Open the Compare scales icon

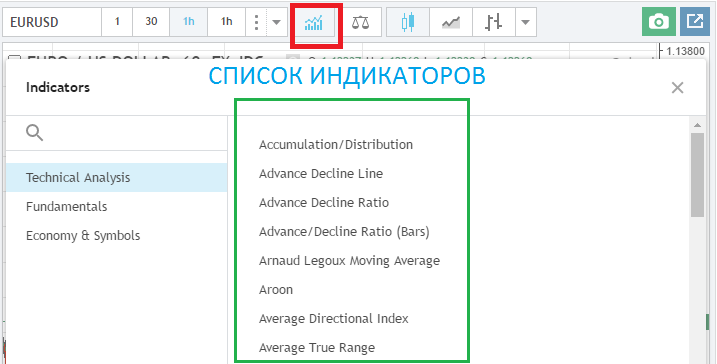click(360, 22)
